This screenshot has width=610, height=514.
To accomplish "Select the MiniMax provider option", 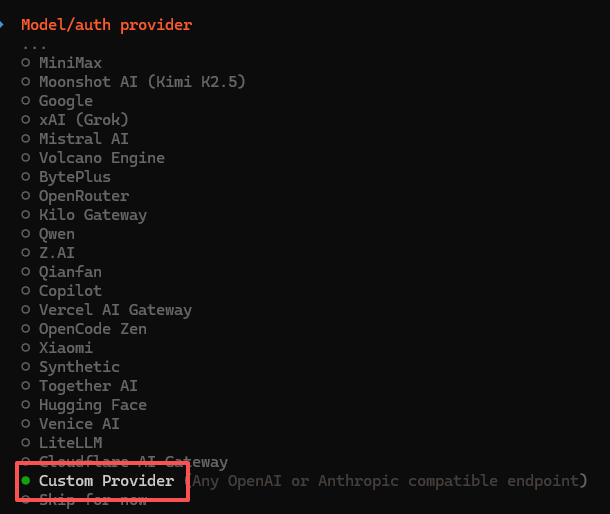I will (x=70, y=63).
